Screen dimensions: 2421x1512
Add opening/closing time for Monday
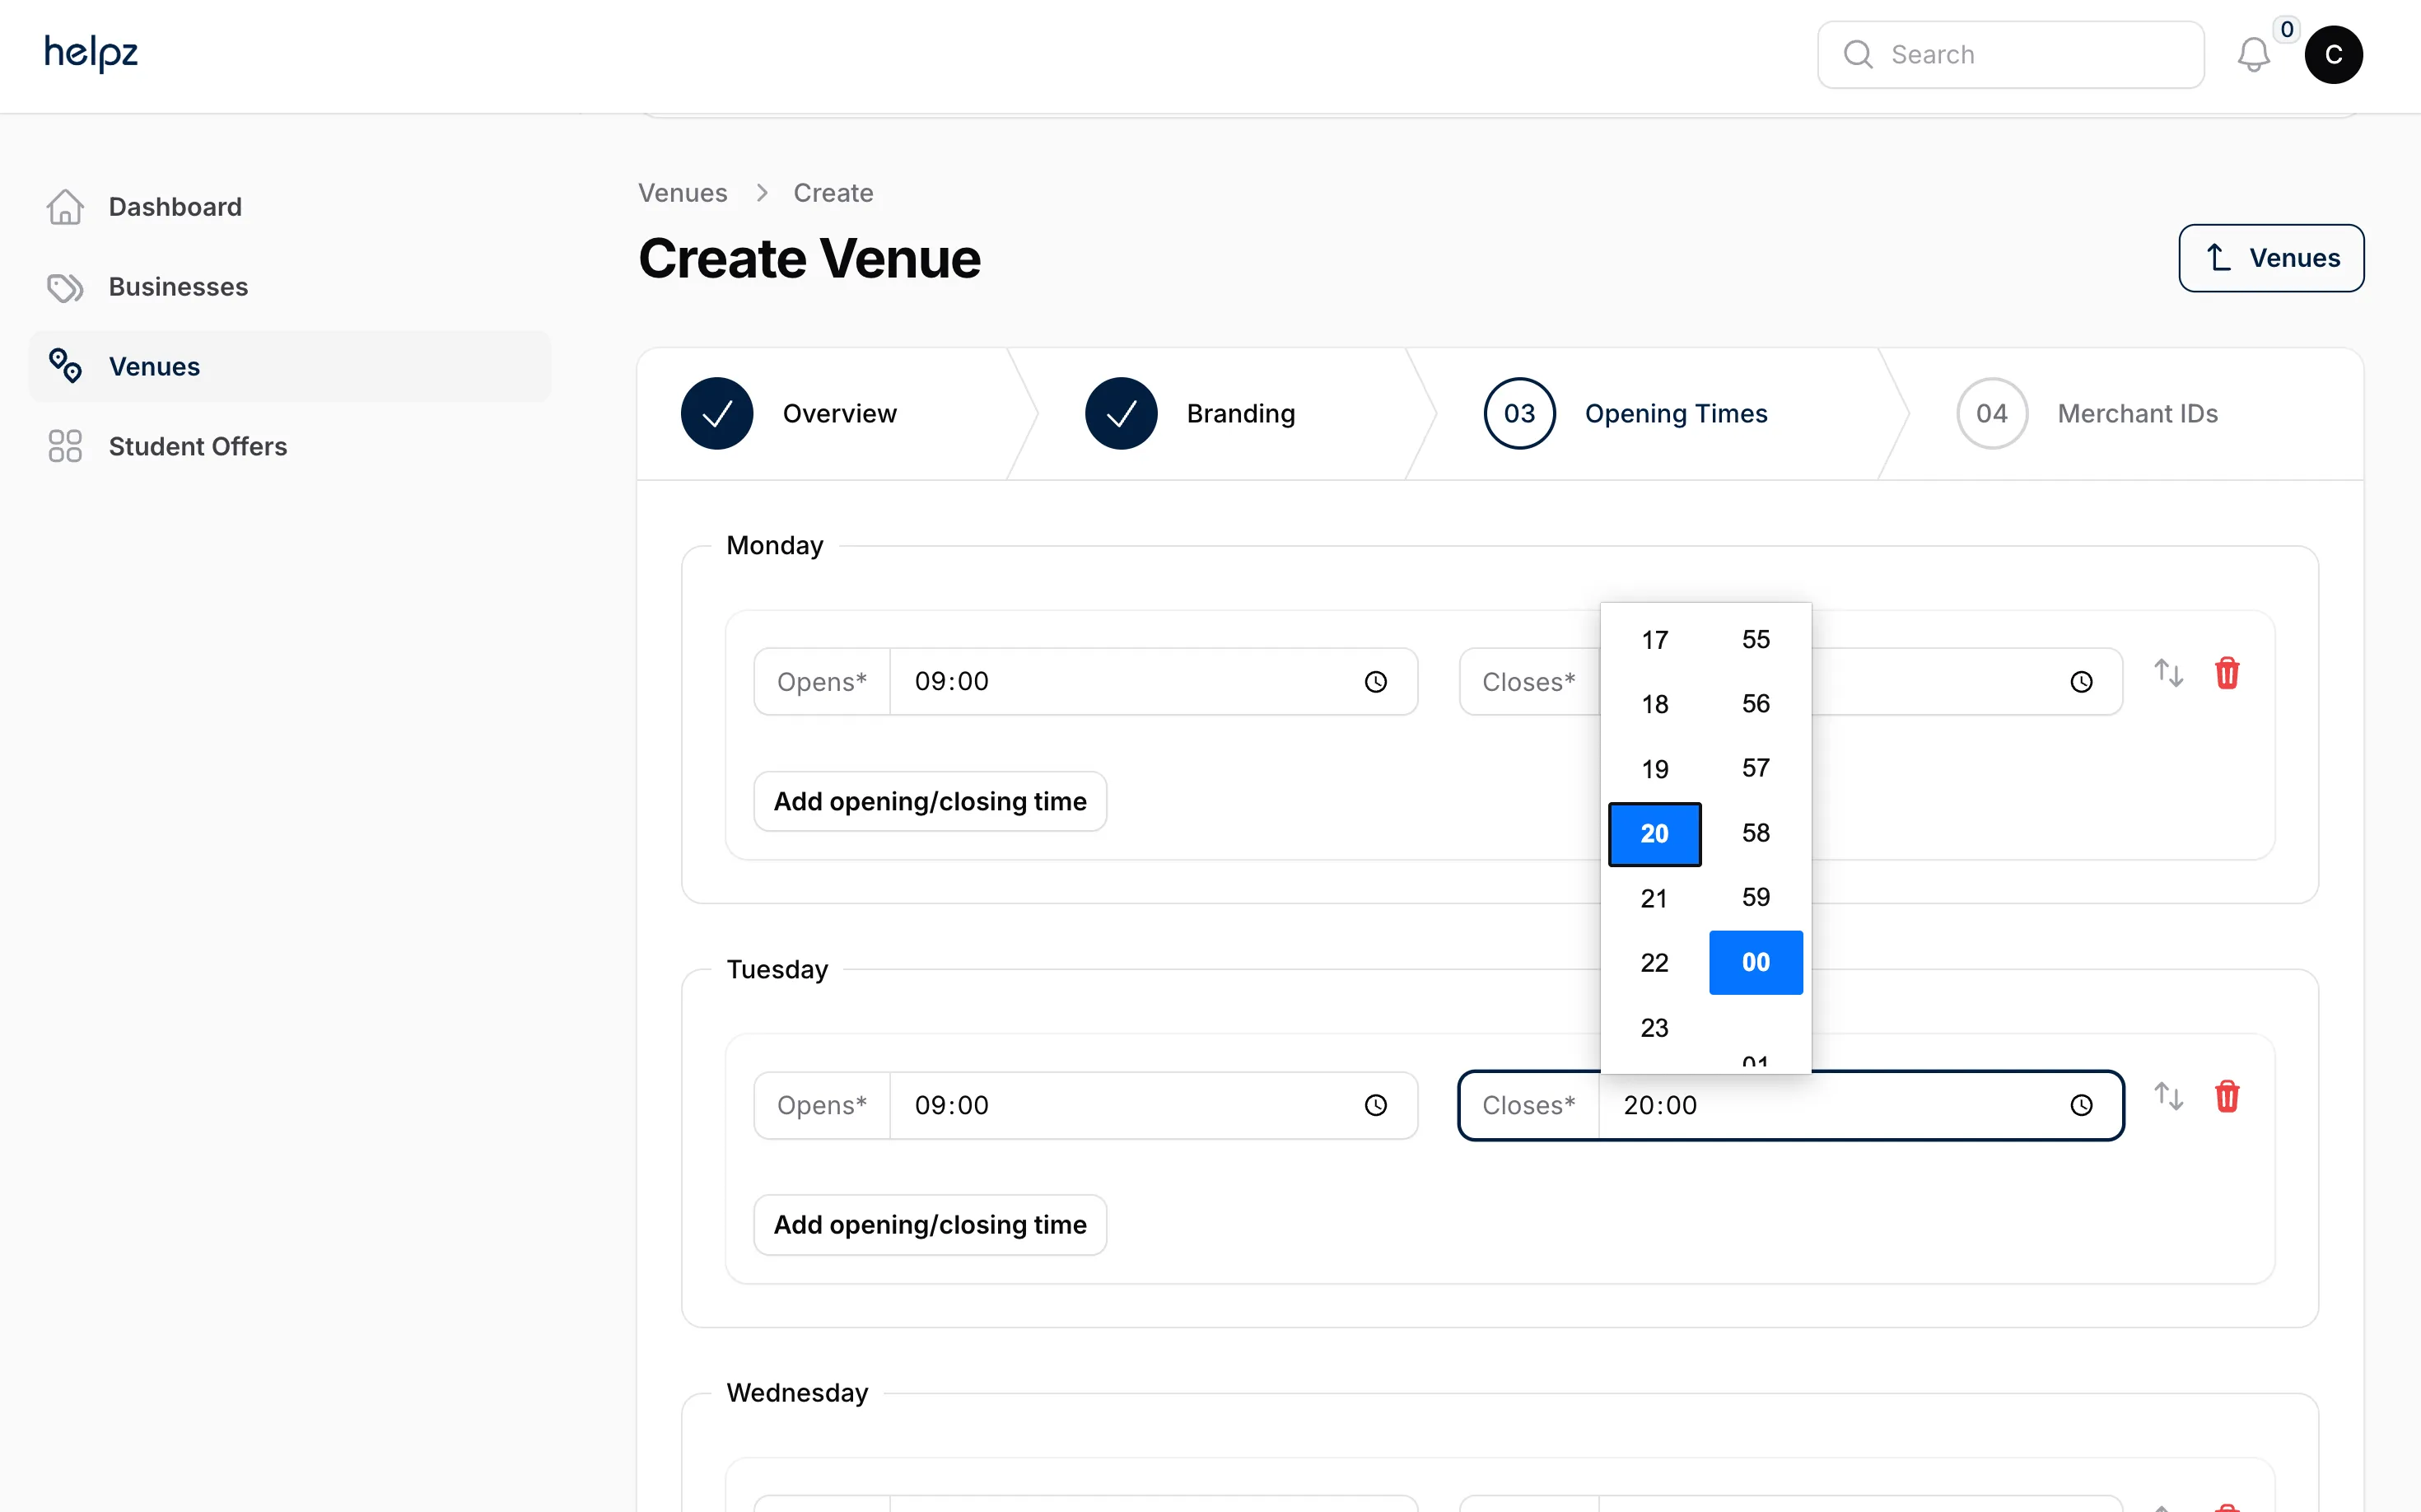(930, 801)
